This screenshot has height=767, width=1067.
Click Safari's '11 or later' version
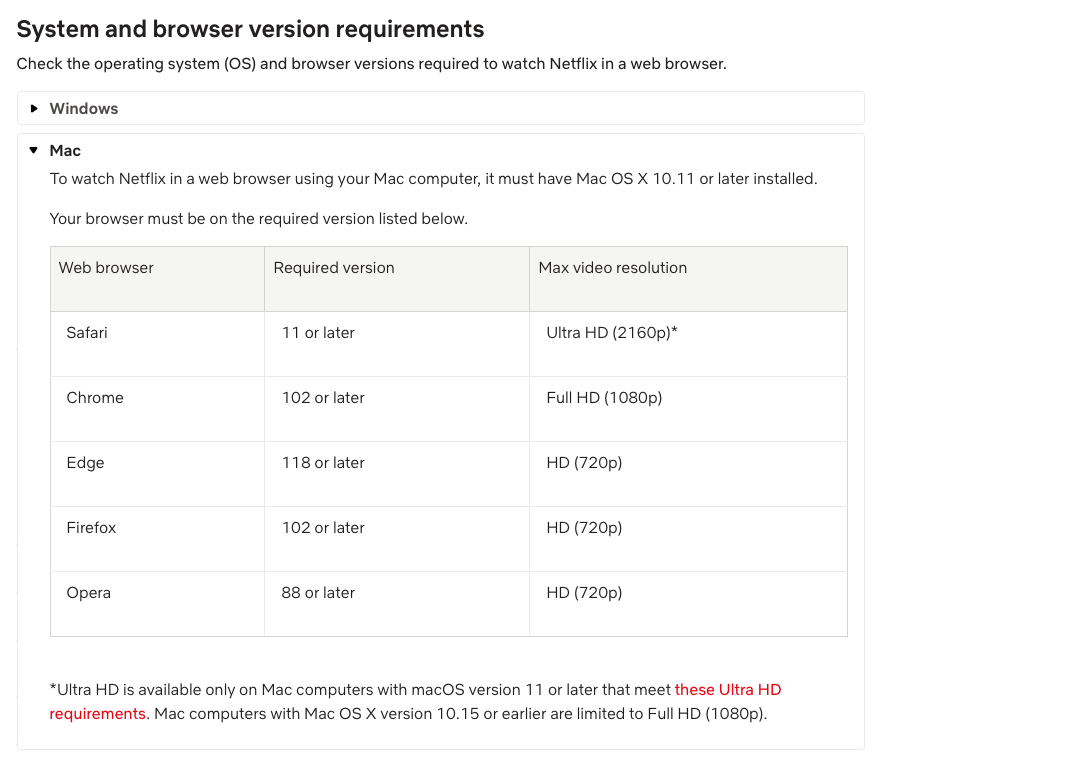coord(318,333)
